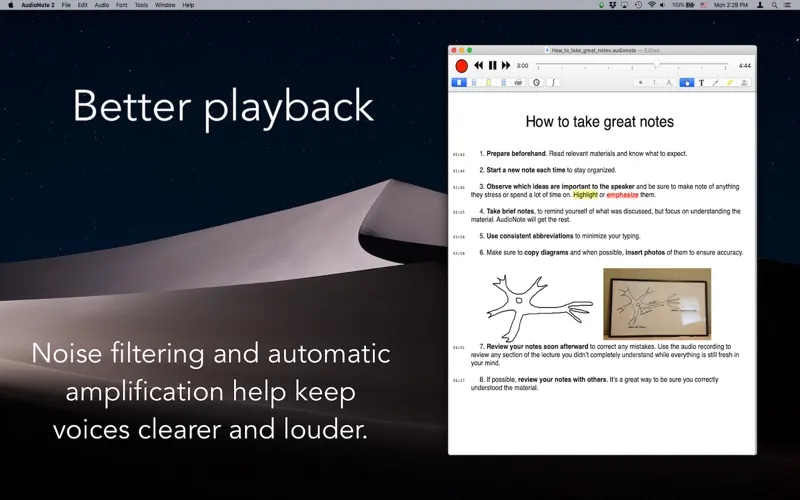Click the red Record button
This screenshot has height=500, width=800.
click(x=461, y=66)
